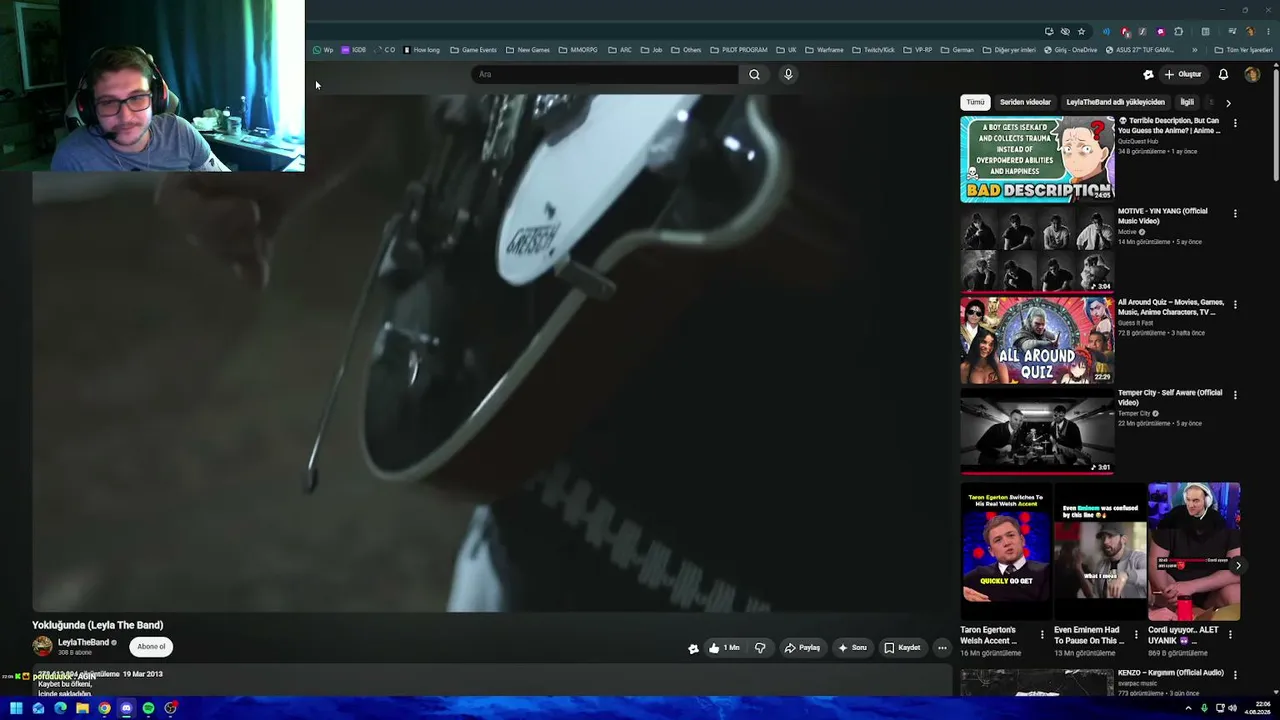Open the LeylaTheBand channel name link
1280x720 pixels.
point(83,643)
